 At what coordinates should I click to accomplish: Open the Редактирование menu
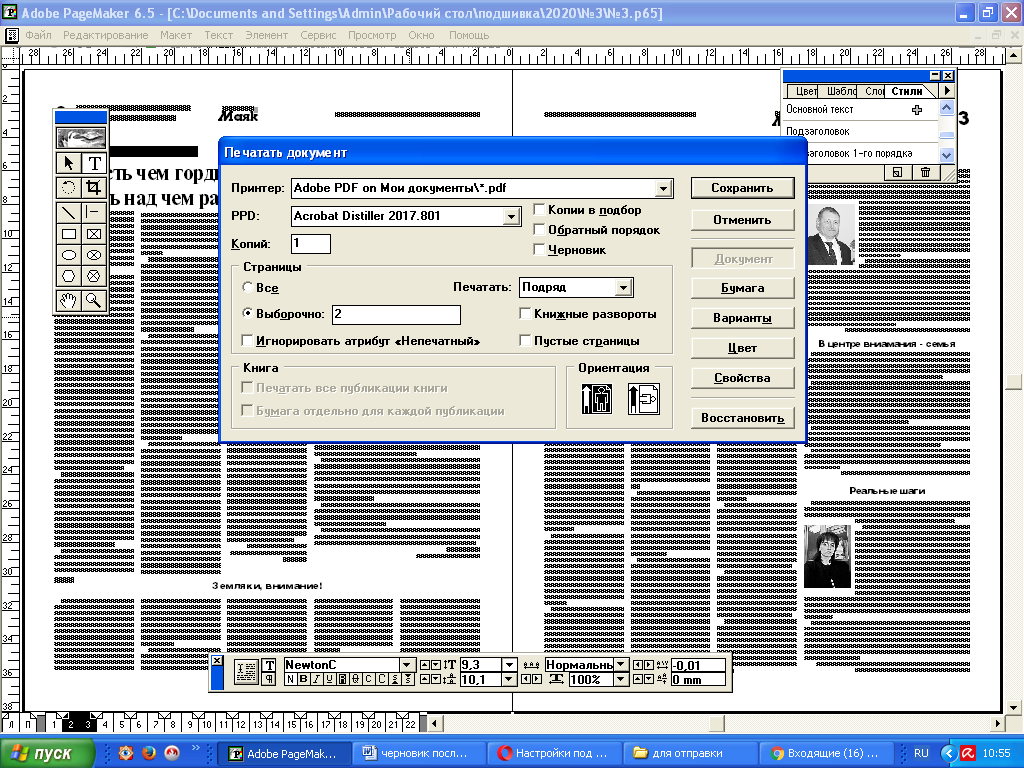point(105,35)
